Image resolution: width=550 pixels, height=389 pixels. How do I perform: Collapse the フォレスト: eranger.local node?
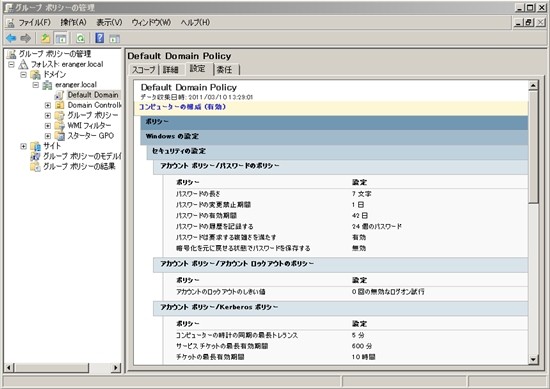click(12, 65)
